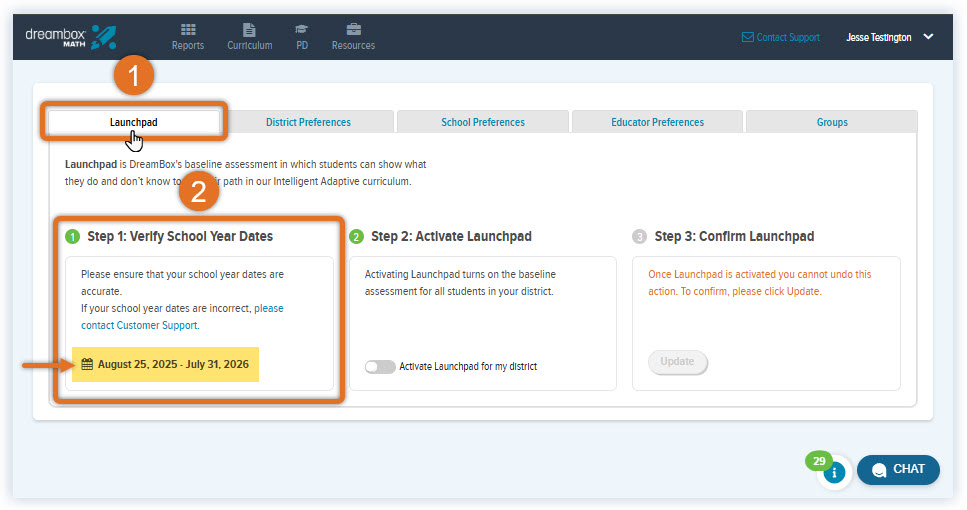Open the CHAT button

tap(898, 470)
